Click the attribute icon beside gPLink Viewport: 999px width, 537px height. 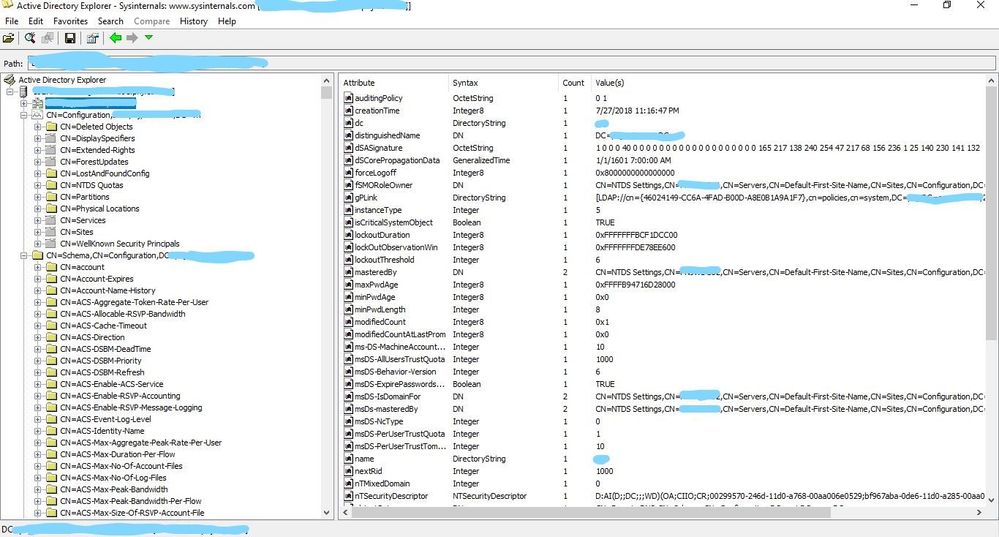click(x=349, y=197)
